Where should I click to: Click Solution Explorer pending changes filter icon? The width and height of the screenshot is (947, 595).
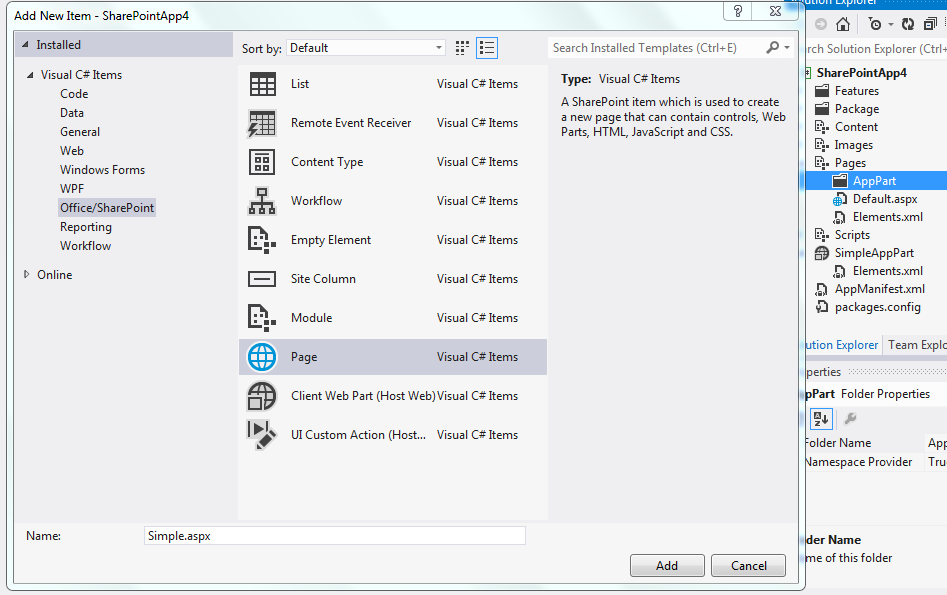(x=875, y=24)
